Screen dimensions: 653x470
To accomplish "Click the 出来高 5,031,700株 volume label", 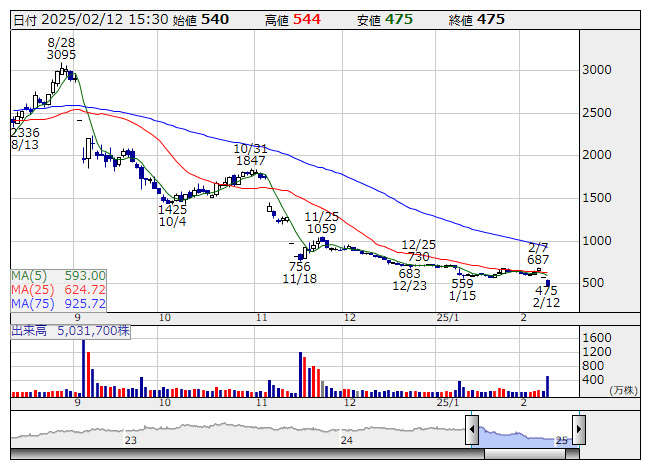I will pyautogui.click(x=70, y=331).
